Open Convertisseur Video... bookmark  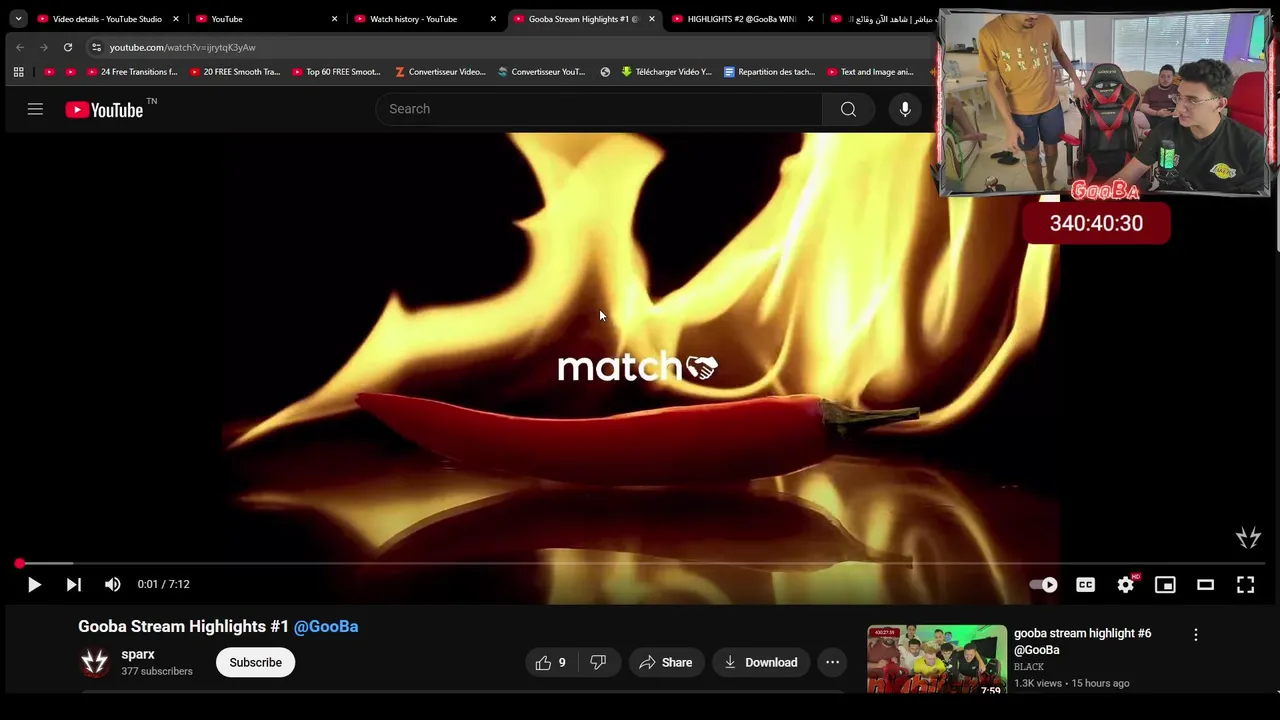(x=441, y=72)
